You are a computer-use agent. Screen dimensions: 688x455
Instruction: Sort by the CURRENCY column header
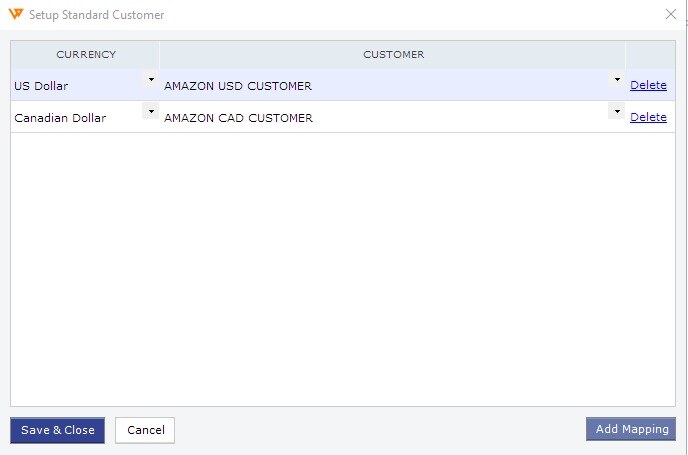click(x=86, y=54)
